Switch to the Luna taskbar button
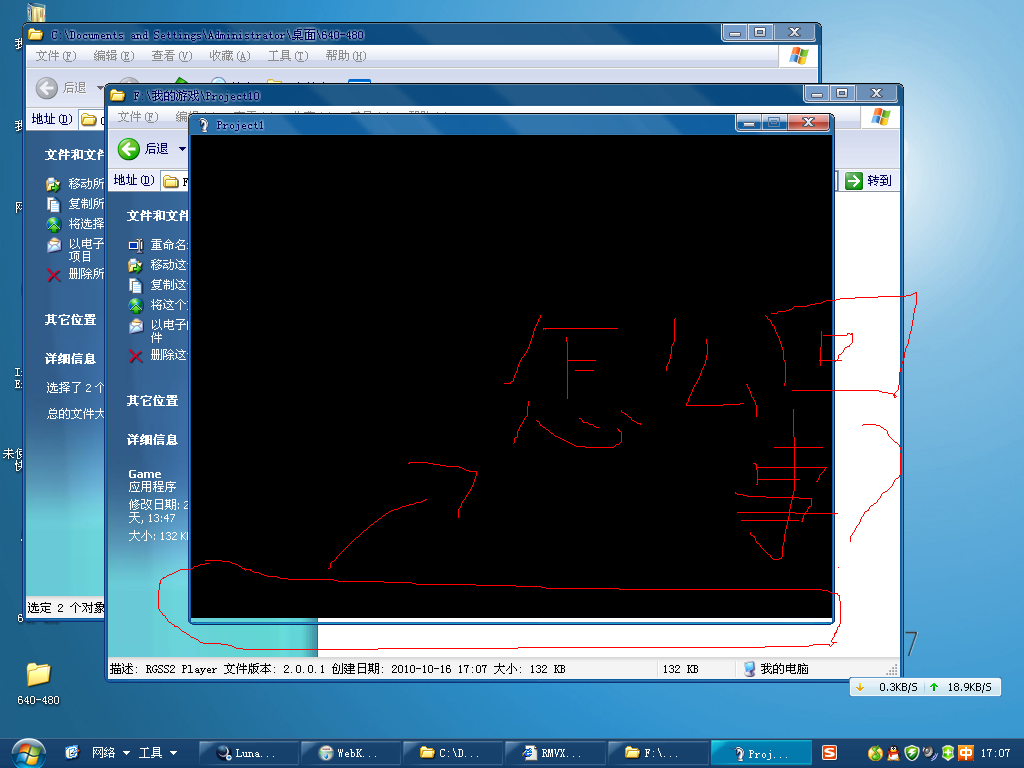 248,753
